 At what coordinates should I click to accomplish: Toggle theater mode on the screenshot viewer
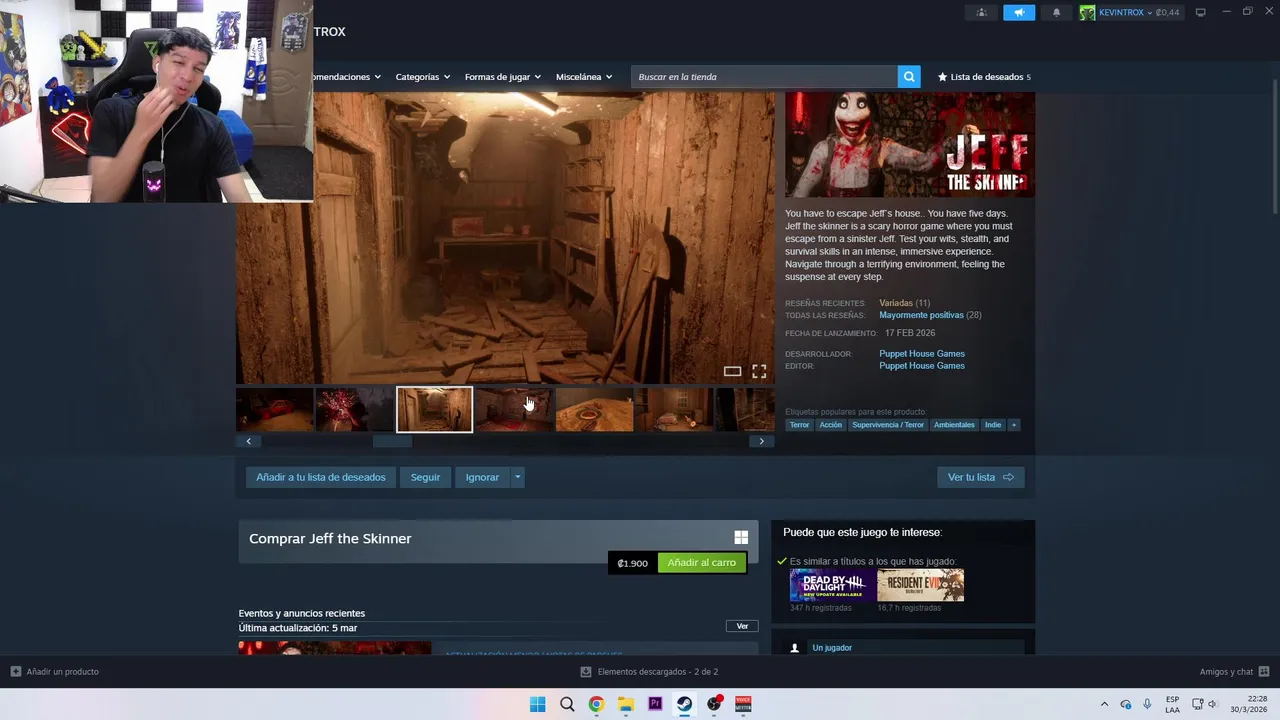pos(732,372)
